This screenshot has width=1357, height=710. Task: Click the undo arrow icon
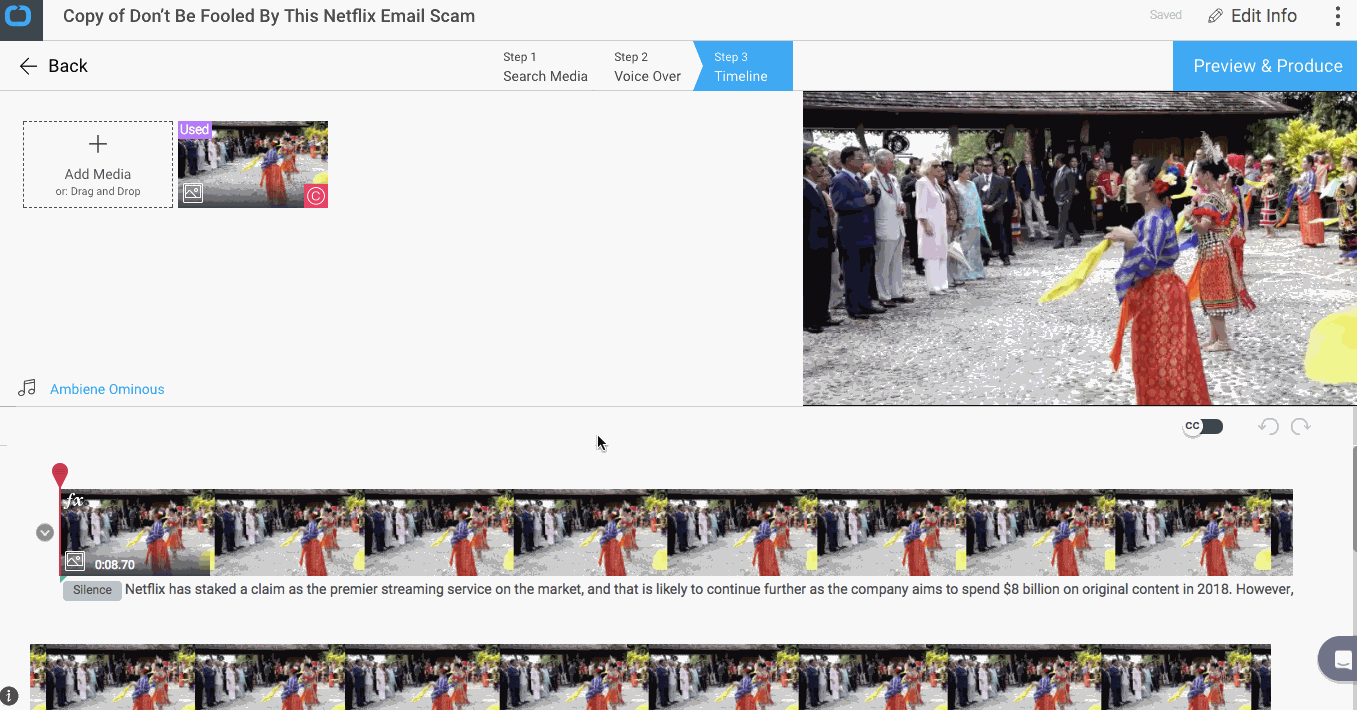[1268, 427]
